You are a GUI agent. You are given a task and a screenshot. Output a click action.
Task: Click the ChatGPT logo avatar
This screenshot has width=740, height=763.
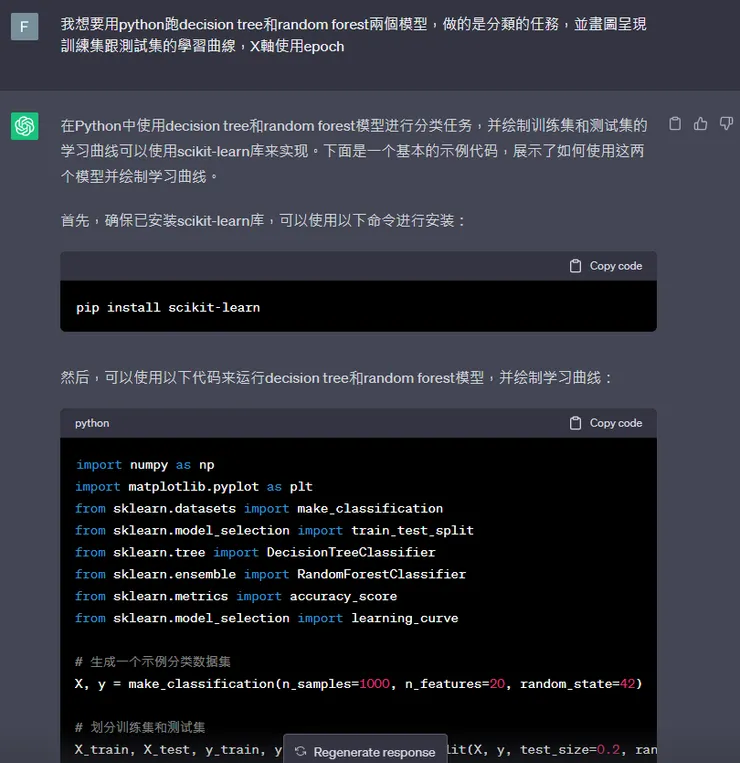tap(24, 126)
